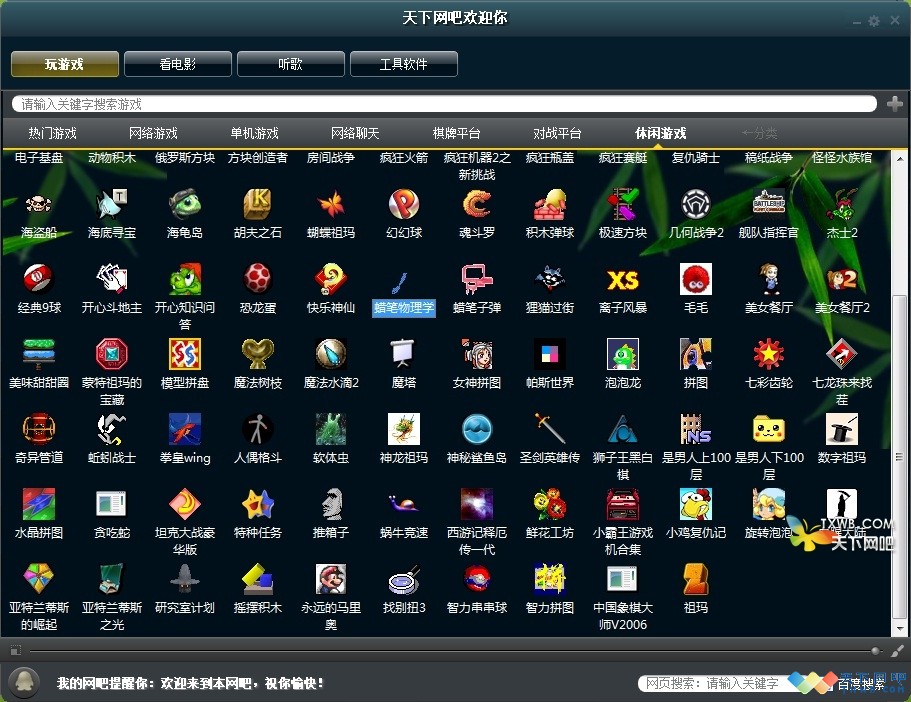This screenshot has width=911, height=702.
Task: Click the plus icon beside search bar
Action: pyautogui.click(x=894, y=104)
